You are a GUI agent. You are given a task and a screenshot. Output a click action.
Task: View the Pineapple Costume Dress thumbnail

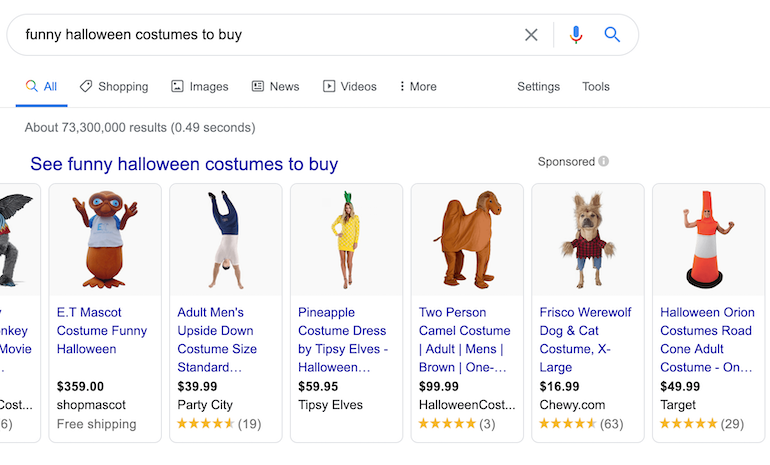(x=346, y=241)
